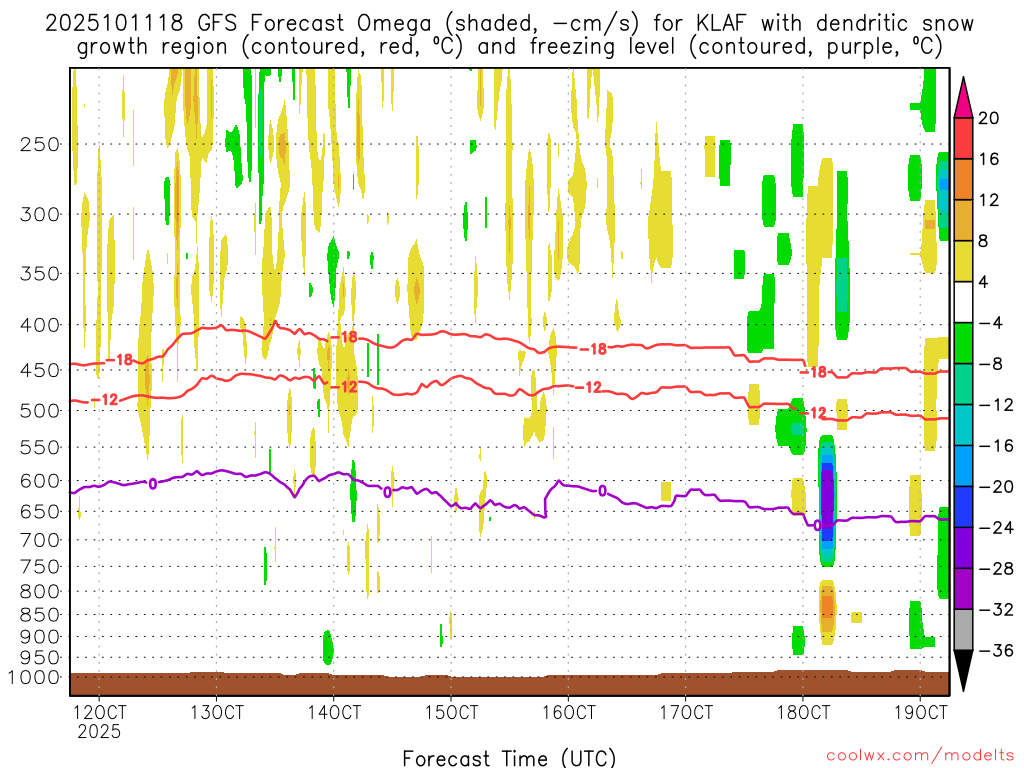
Task: Click the 2025 year label under 120CT
Action: 99,731
